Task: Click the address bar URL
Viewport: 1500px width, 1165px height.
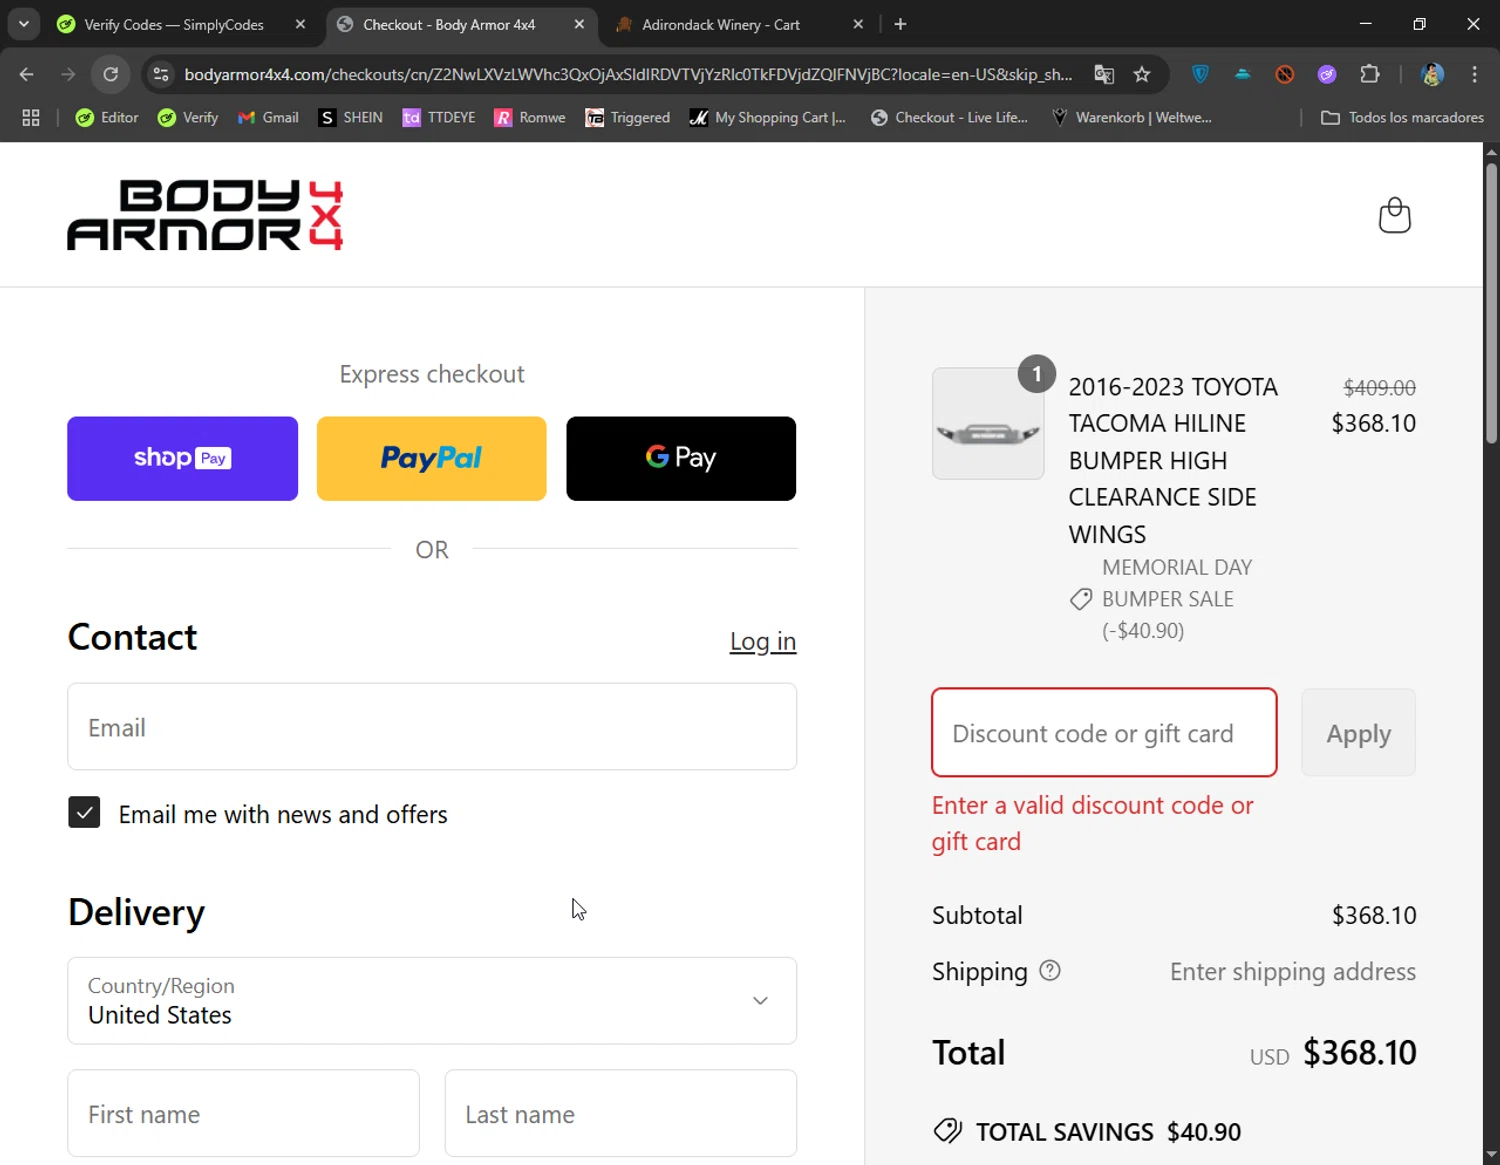Action: [x=628, y=74]
